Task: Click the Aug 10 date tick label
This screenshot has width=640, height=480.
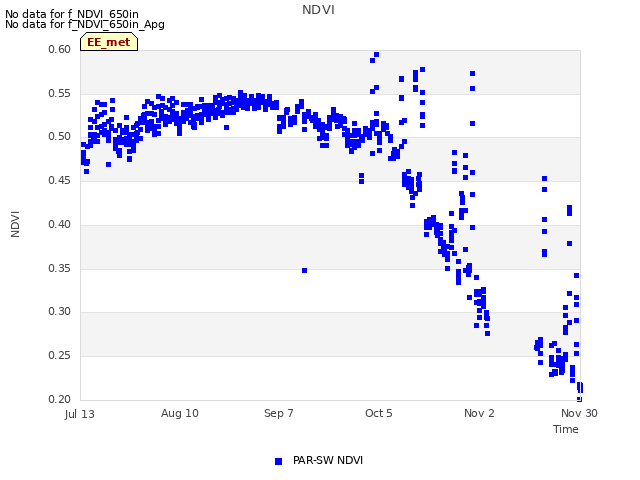Action: tap(180, 413)
